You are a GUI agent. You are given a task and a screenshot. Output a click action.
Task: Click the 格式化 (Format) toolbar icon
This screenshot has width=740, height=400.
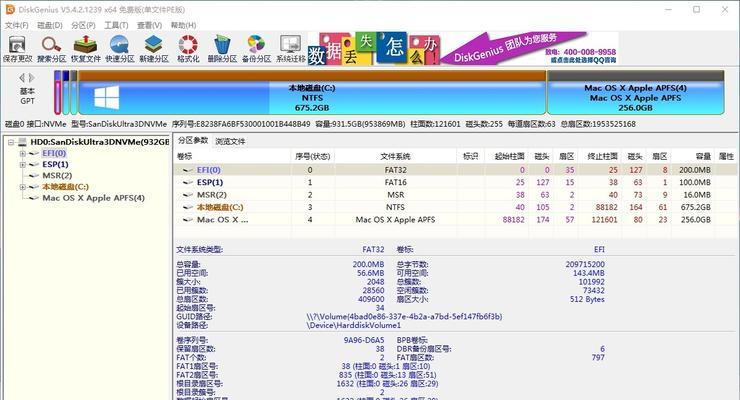(x=188, y=49)
